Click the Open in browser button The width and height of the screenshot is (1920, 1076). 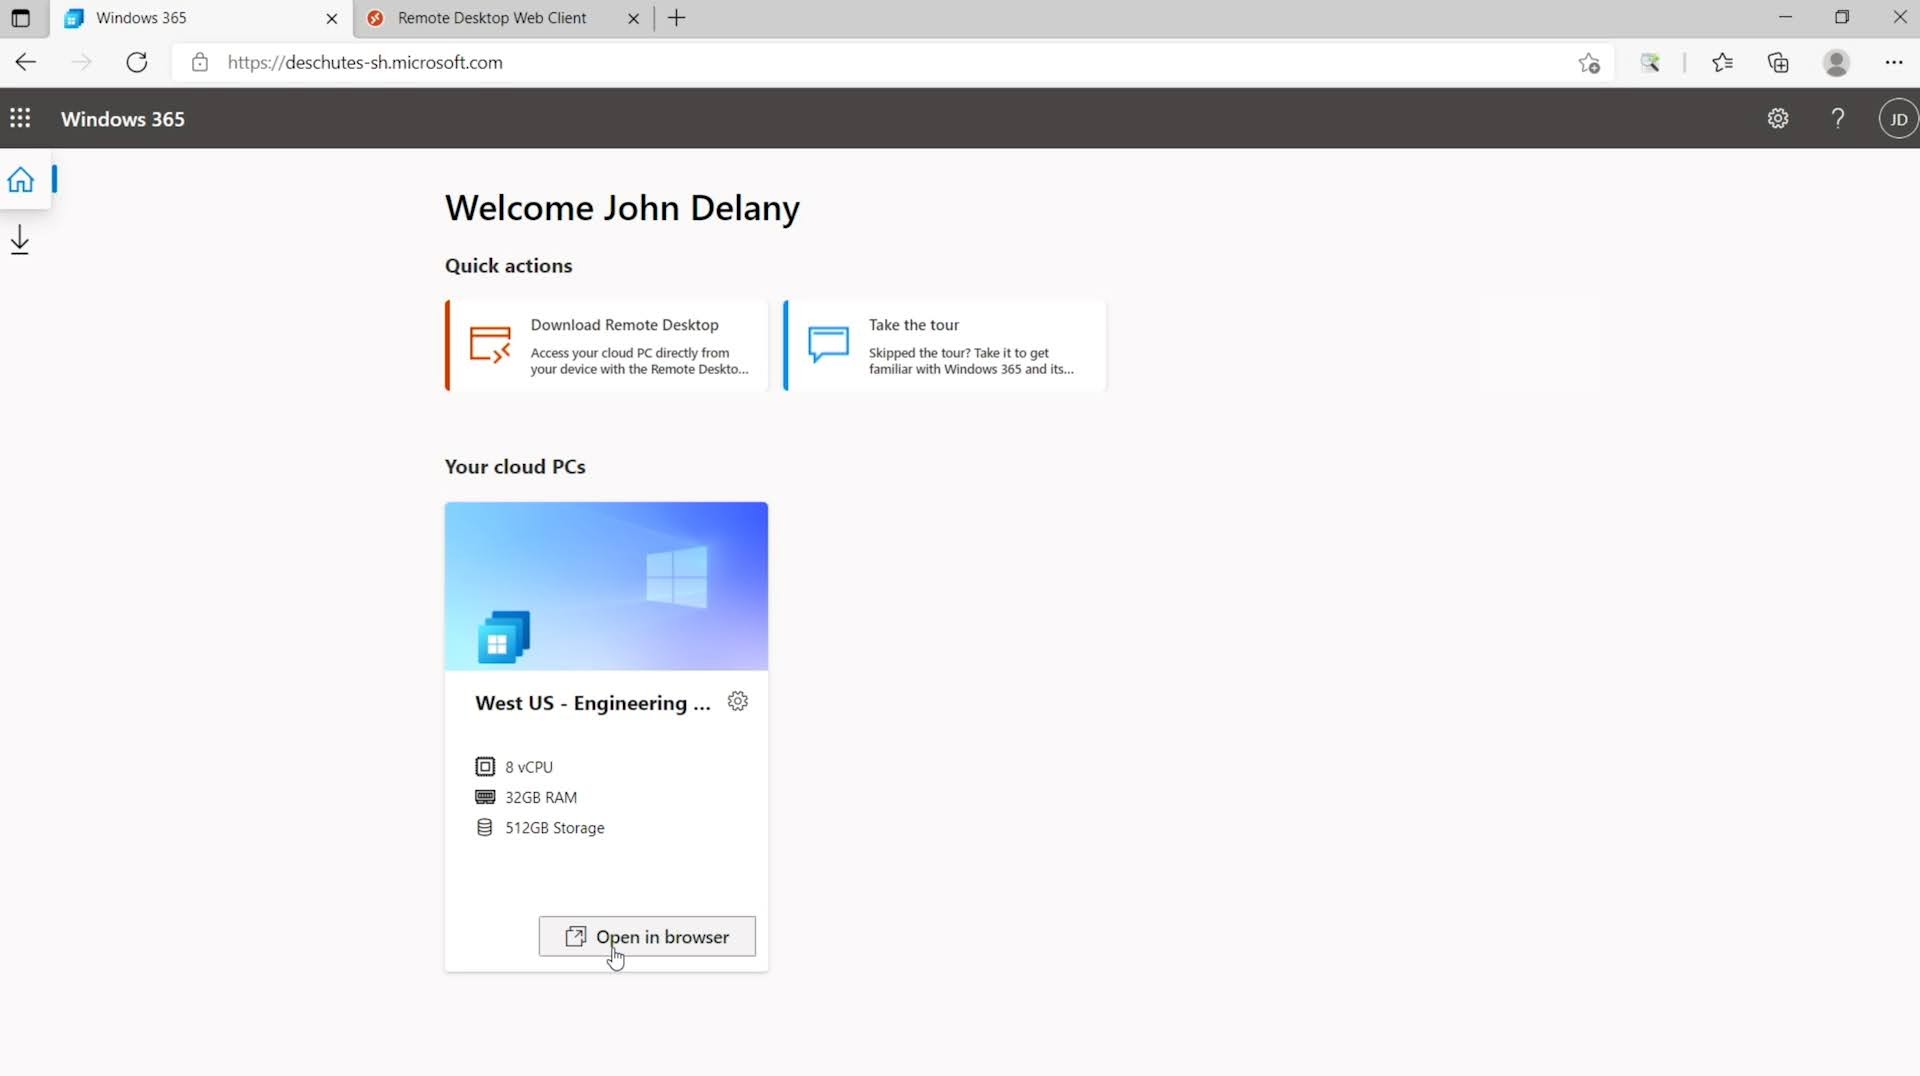[x=647, y=937]
